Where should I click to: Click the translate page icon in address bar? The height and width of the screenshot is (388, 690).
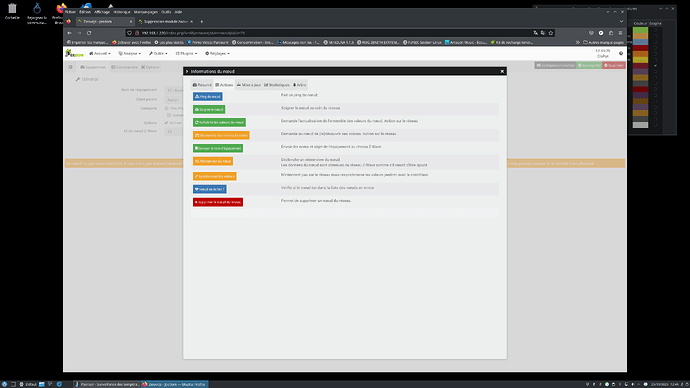coord(536,33)
